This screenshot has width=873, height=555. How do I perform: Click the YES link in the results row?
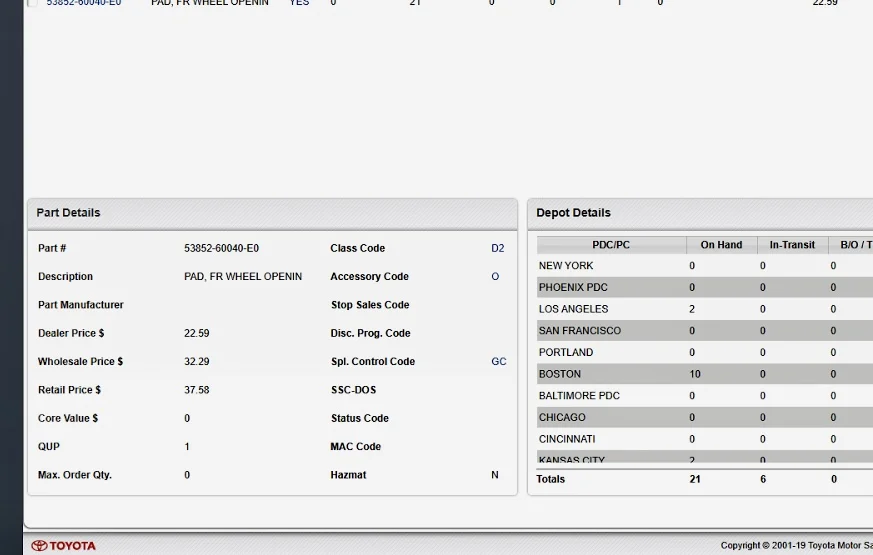coord(299,3)
